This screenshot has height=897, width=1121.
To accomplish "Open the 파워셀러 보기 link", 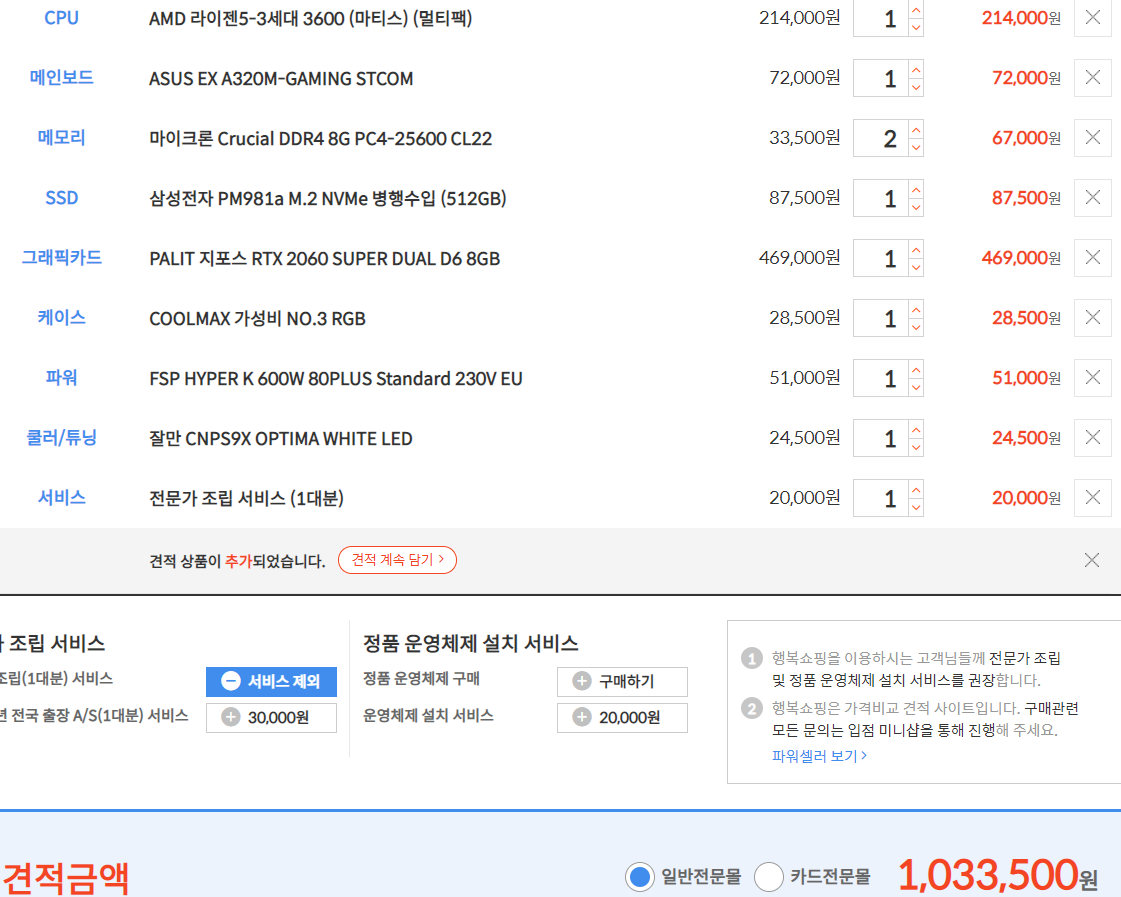I will click(819, 755).
